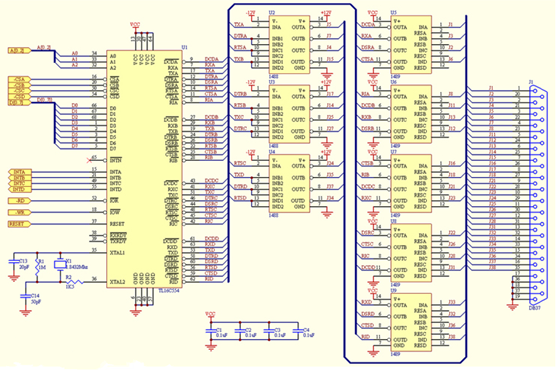The image size is (556, 372).
Task: Click ground symbol below U1
Action: tap(135, 312)
